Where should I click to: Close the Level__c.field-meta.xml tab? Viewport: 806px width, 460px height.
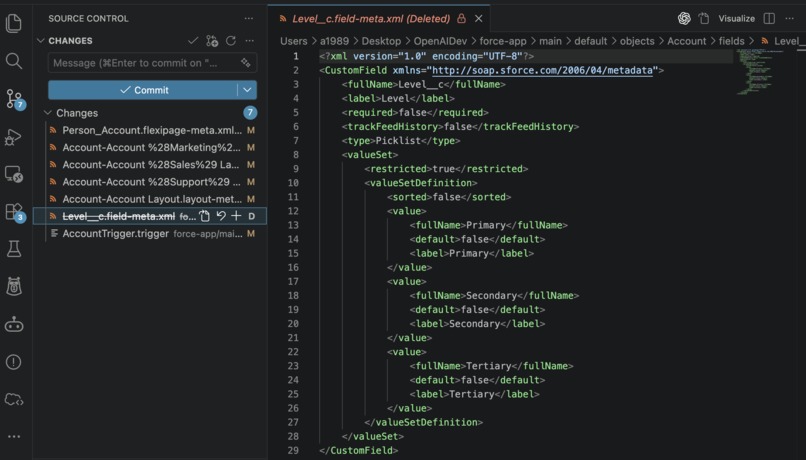point(479,19)
